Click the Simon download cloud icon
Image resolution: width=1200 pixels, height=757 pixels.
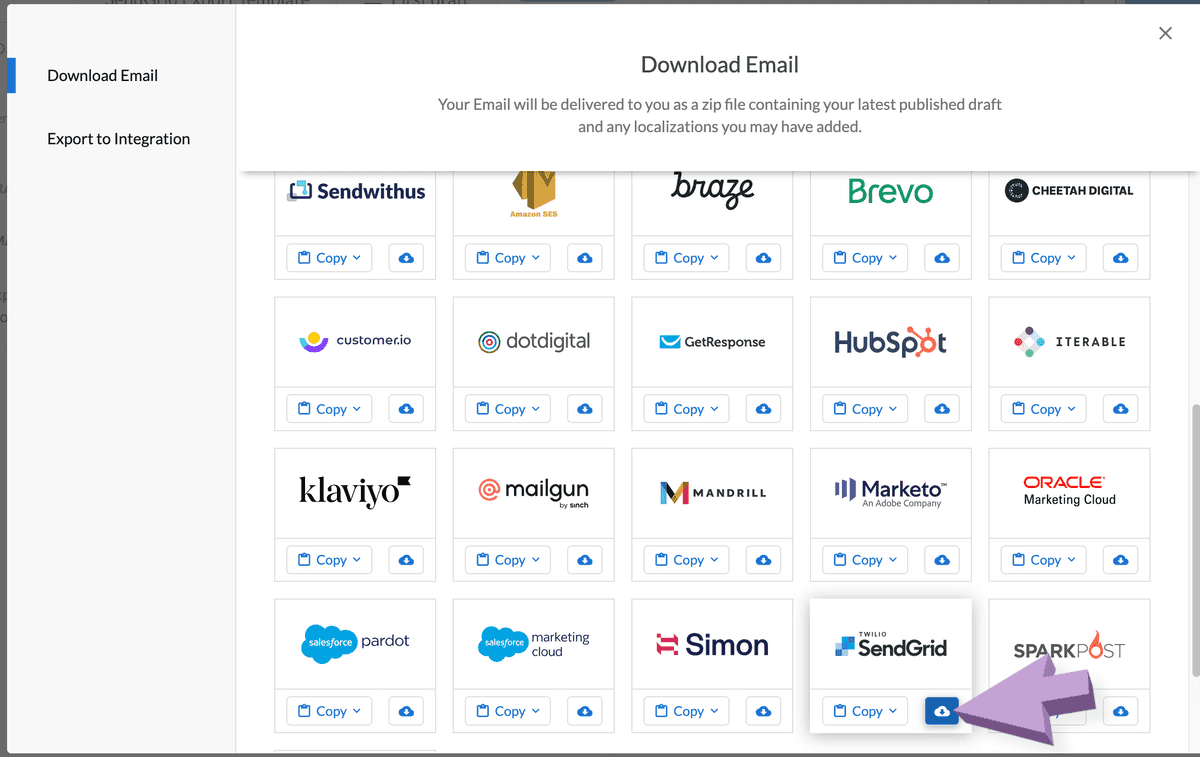tap(763, 711)
